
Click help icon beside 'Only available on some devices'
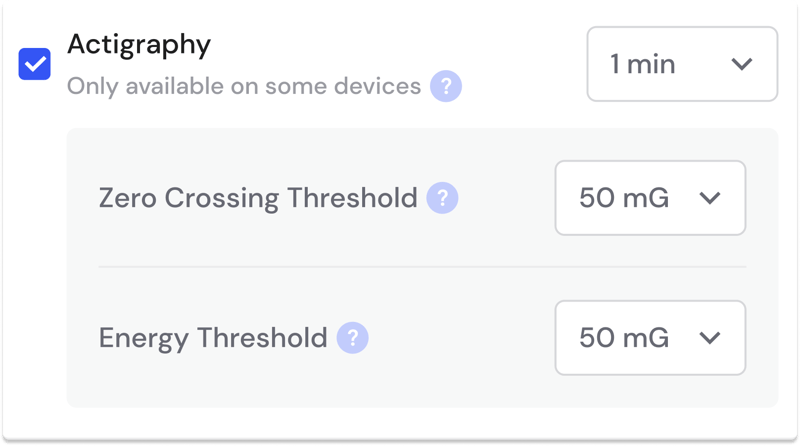(x=445, y=86)
